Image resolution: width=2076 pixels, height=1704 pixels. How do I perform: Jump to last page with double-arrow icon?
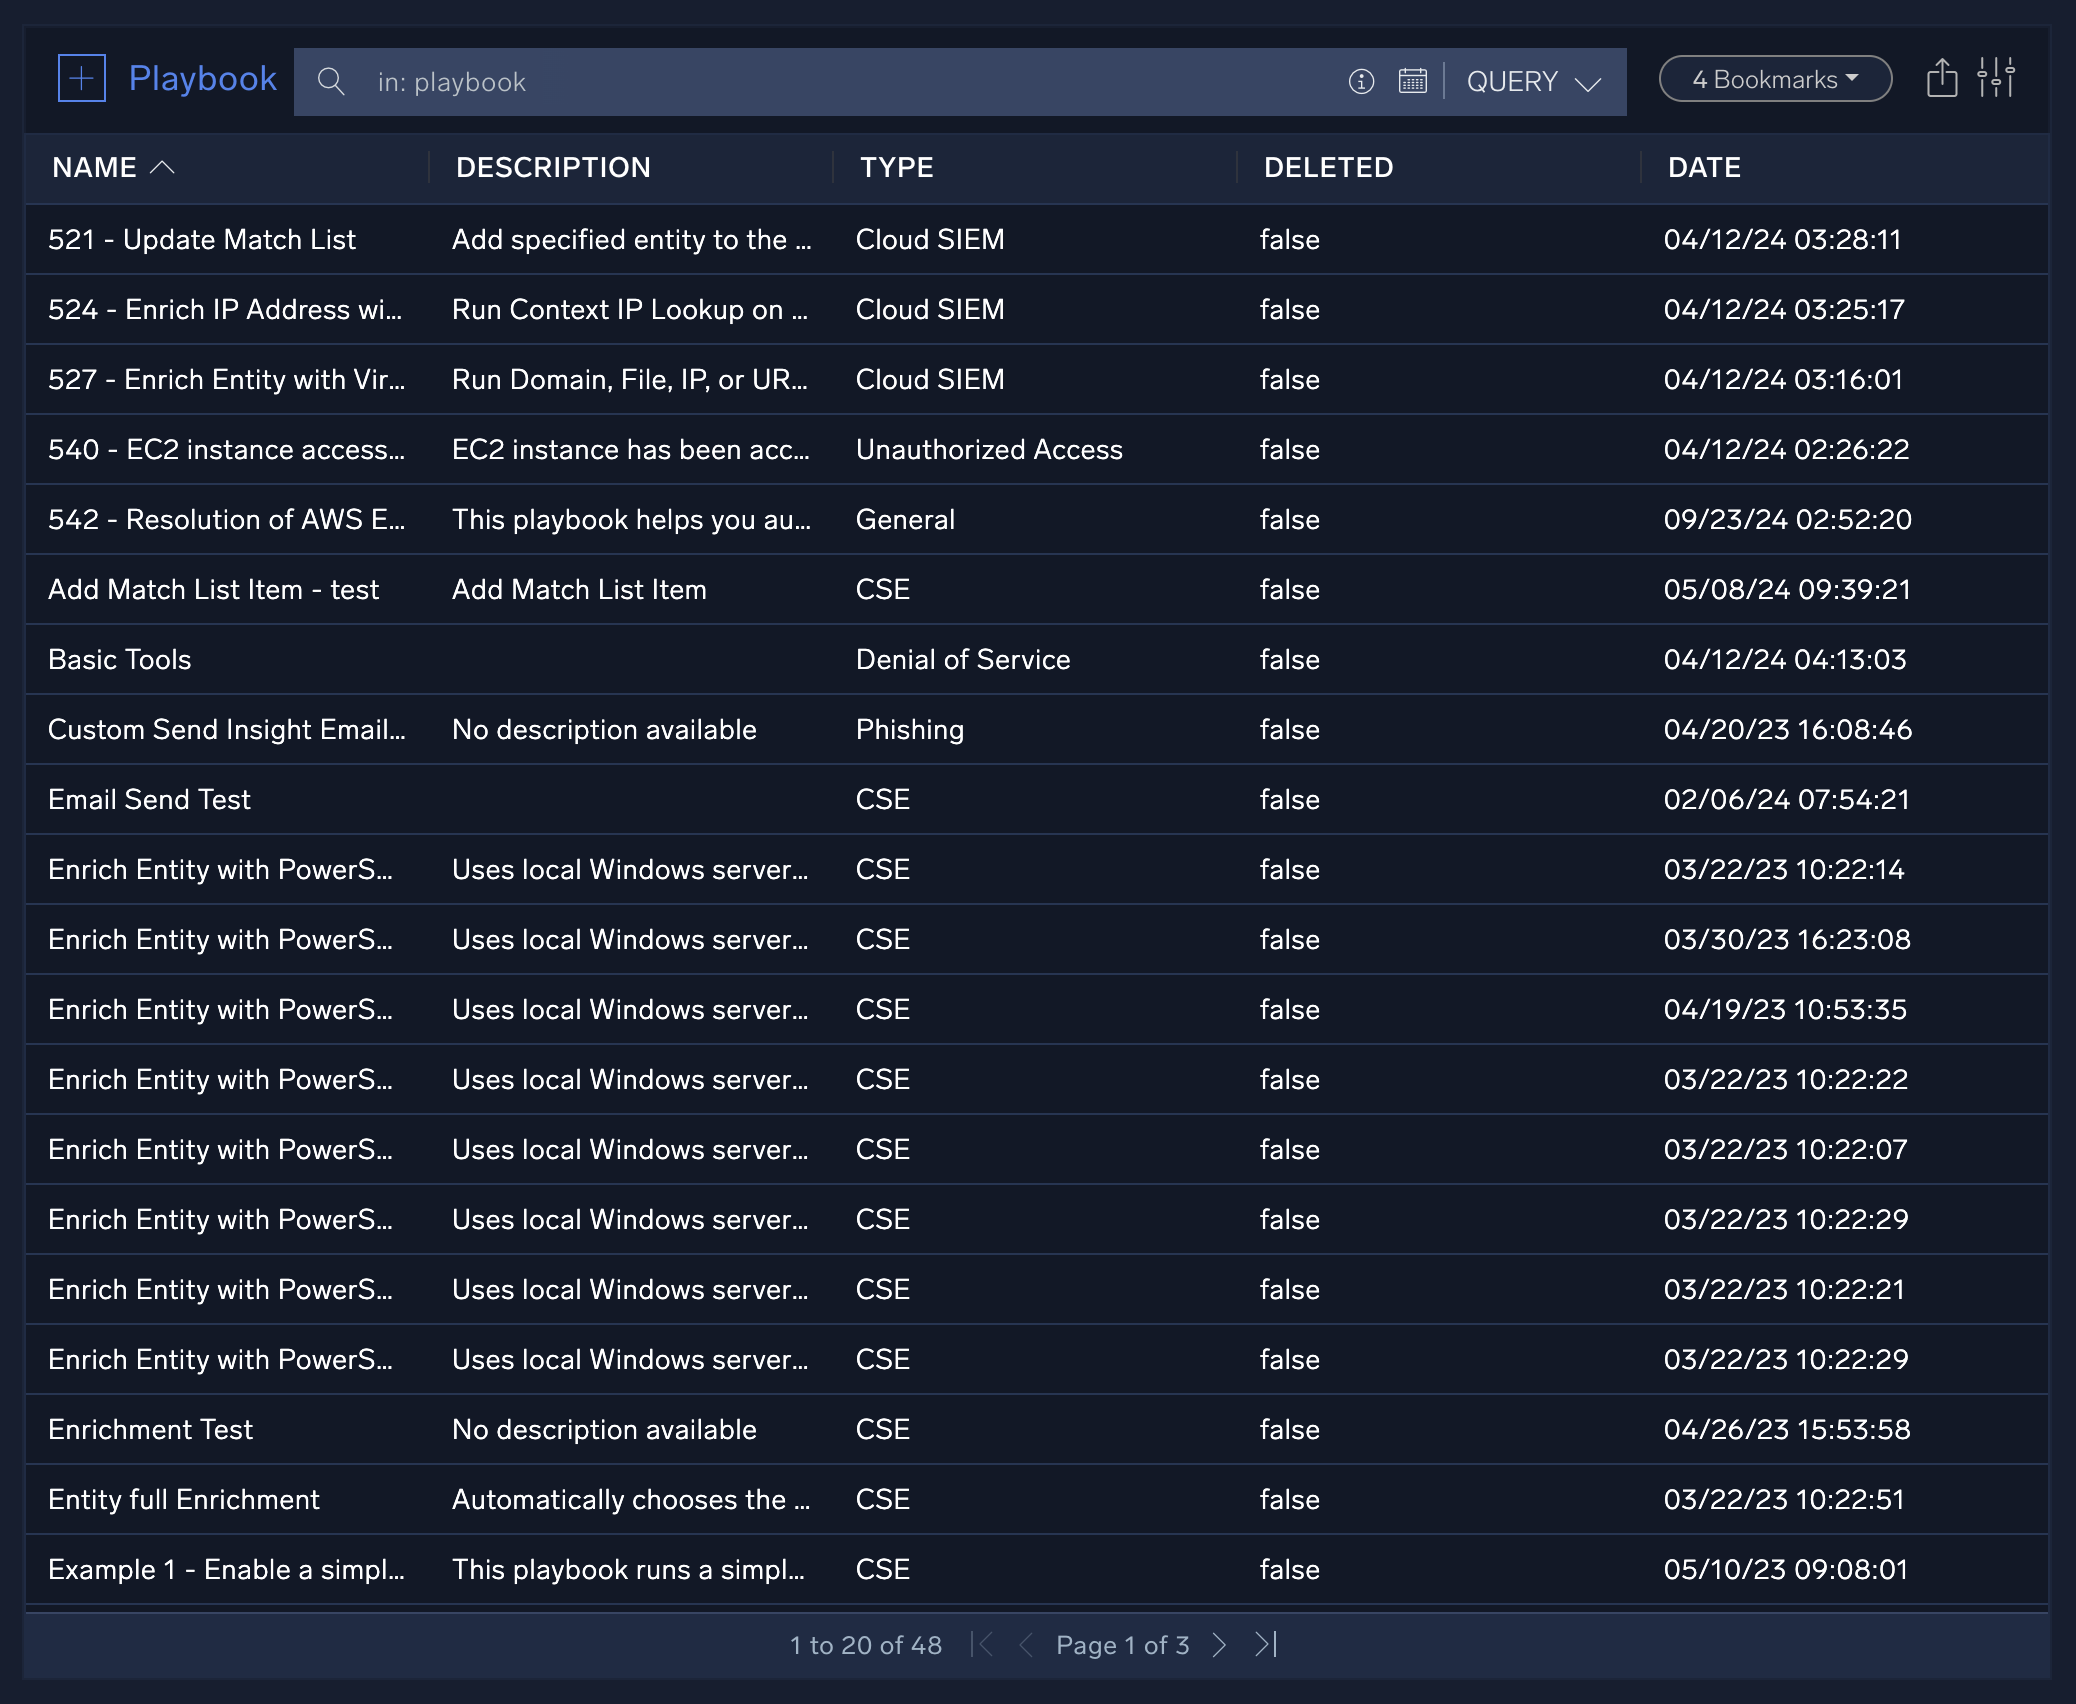click(1266, 1644)
